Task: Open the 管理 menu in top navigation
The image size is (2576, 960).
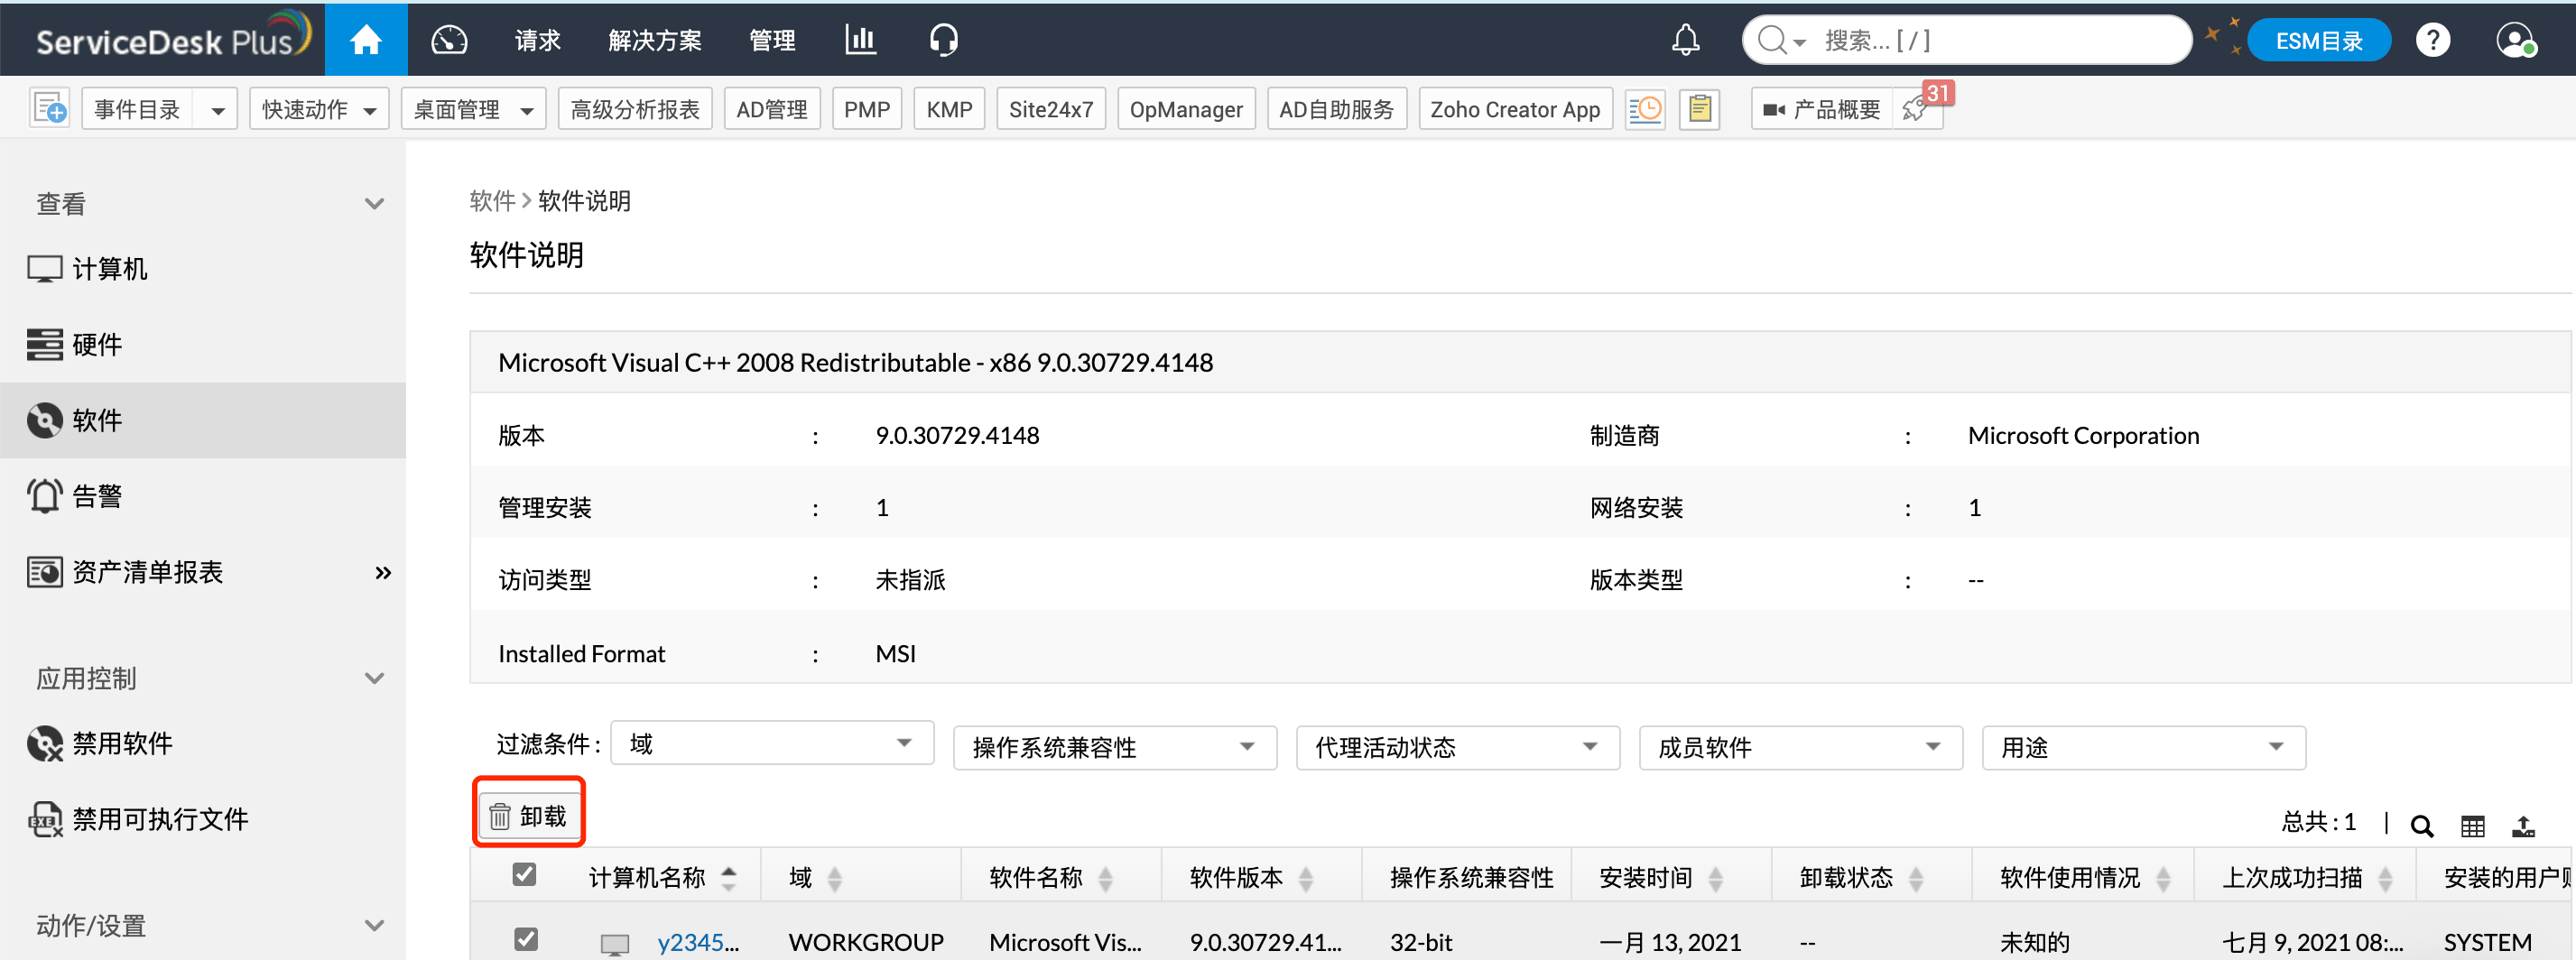Action: (x=772, y=40)
